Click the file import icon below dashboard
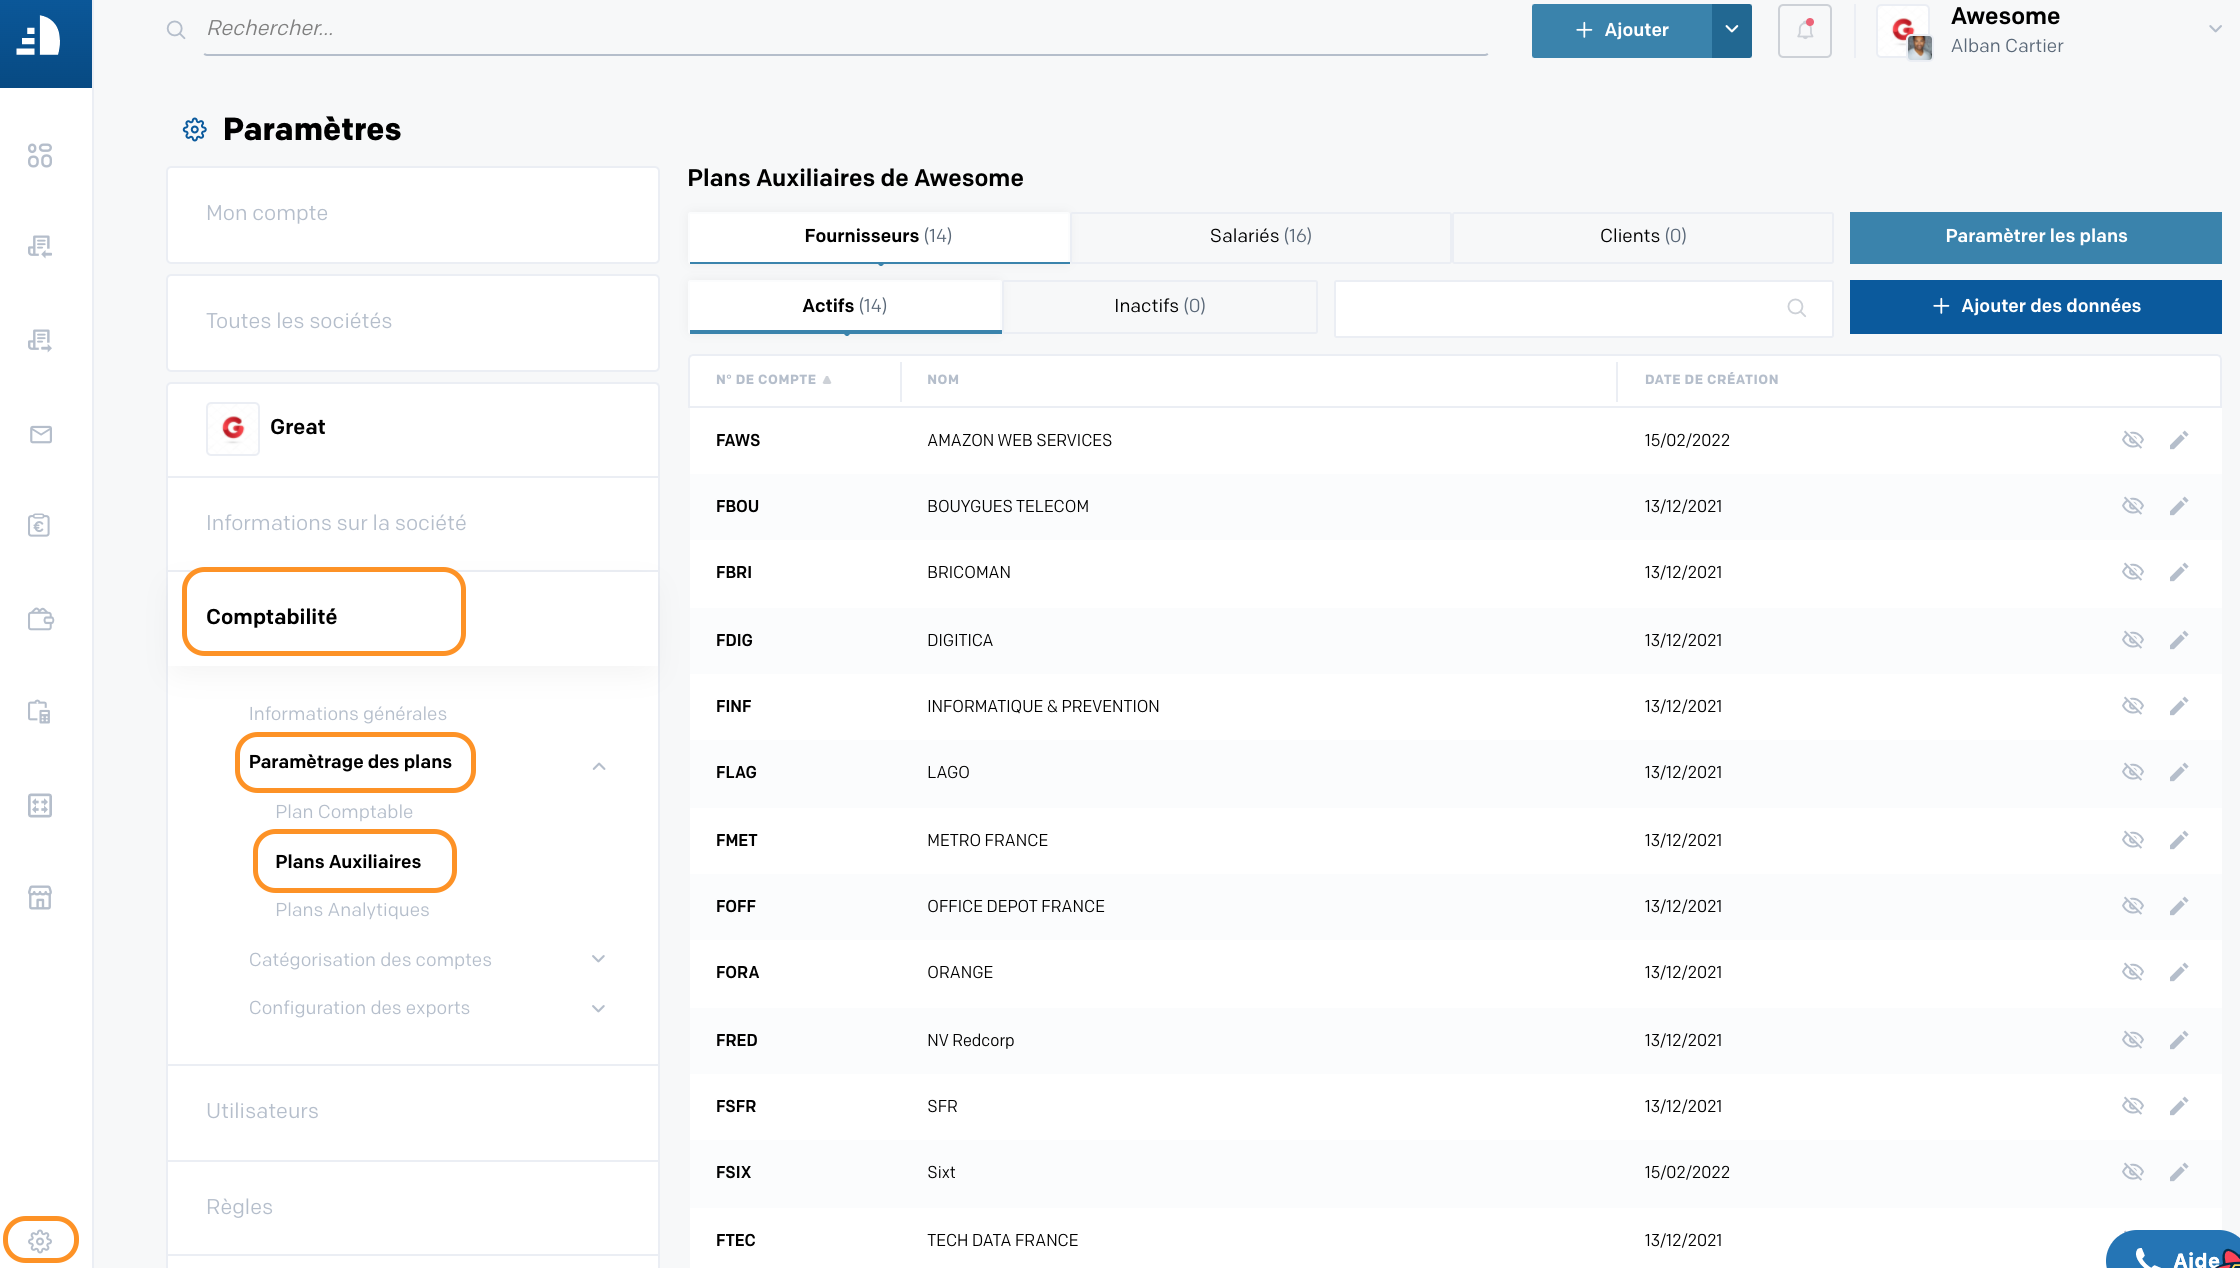The width and height of the screenshot is (2240, 1268). 40,246
